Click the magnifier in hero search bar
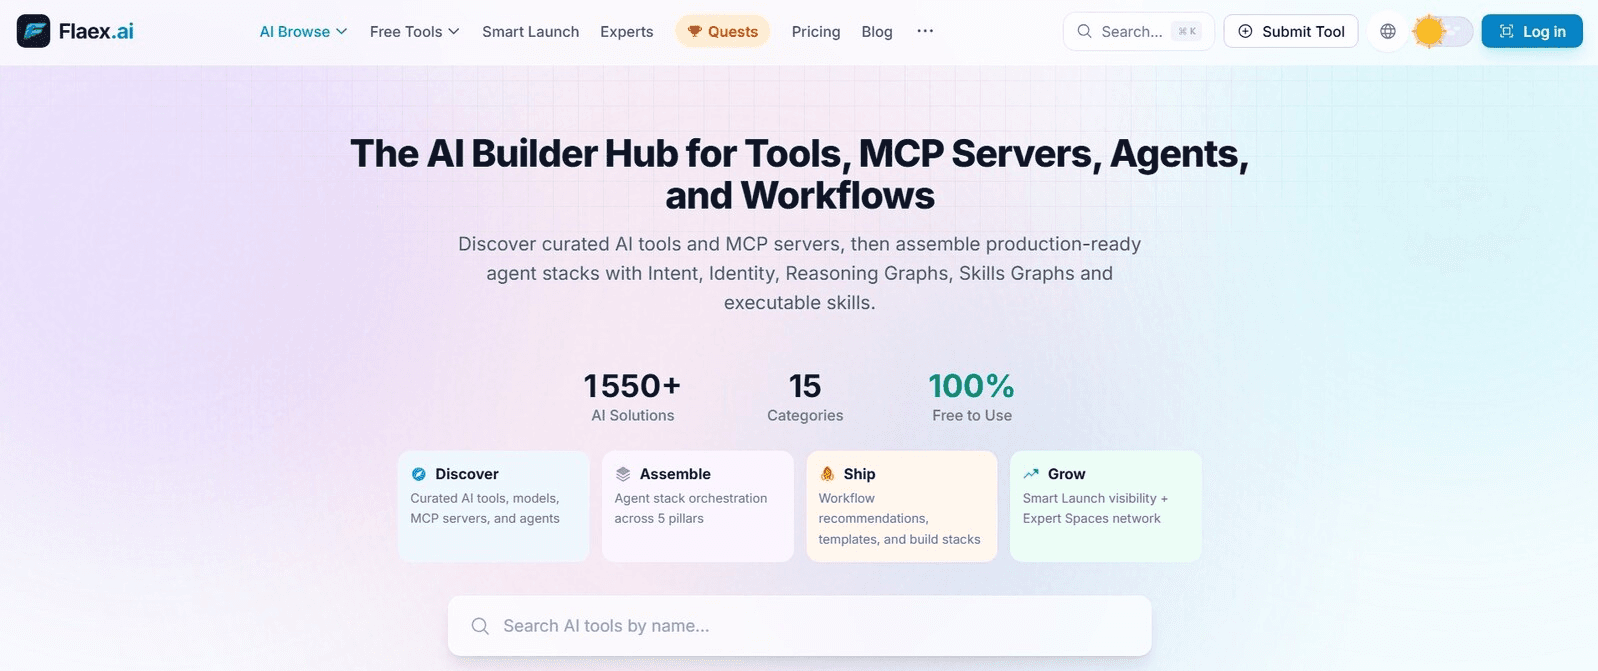 pos(480,626)
